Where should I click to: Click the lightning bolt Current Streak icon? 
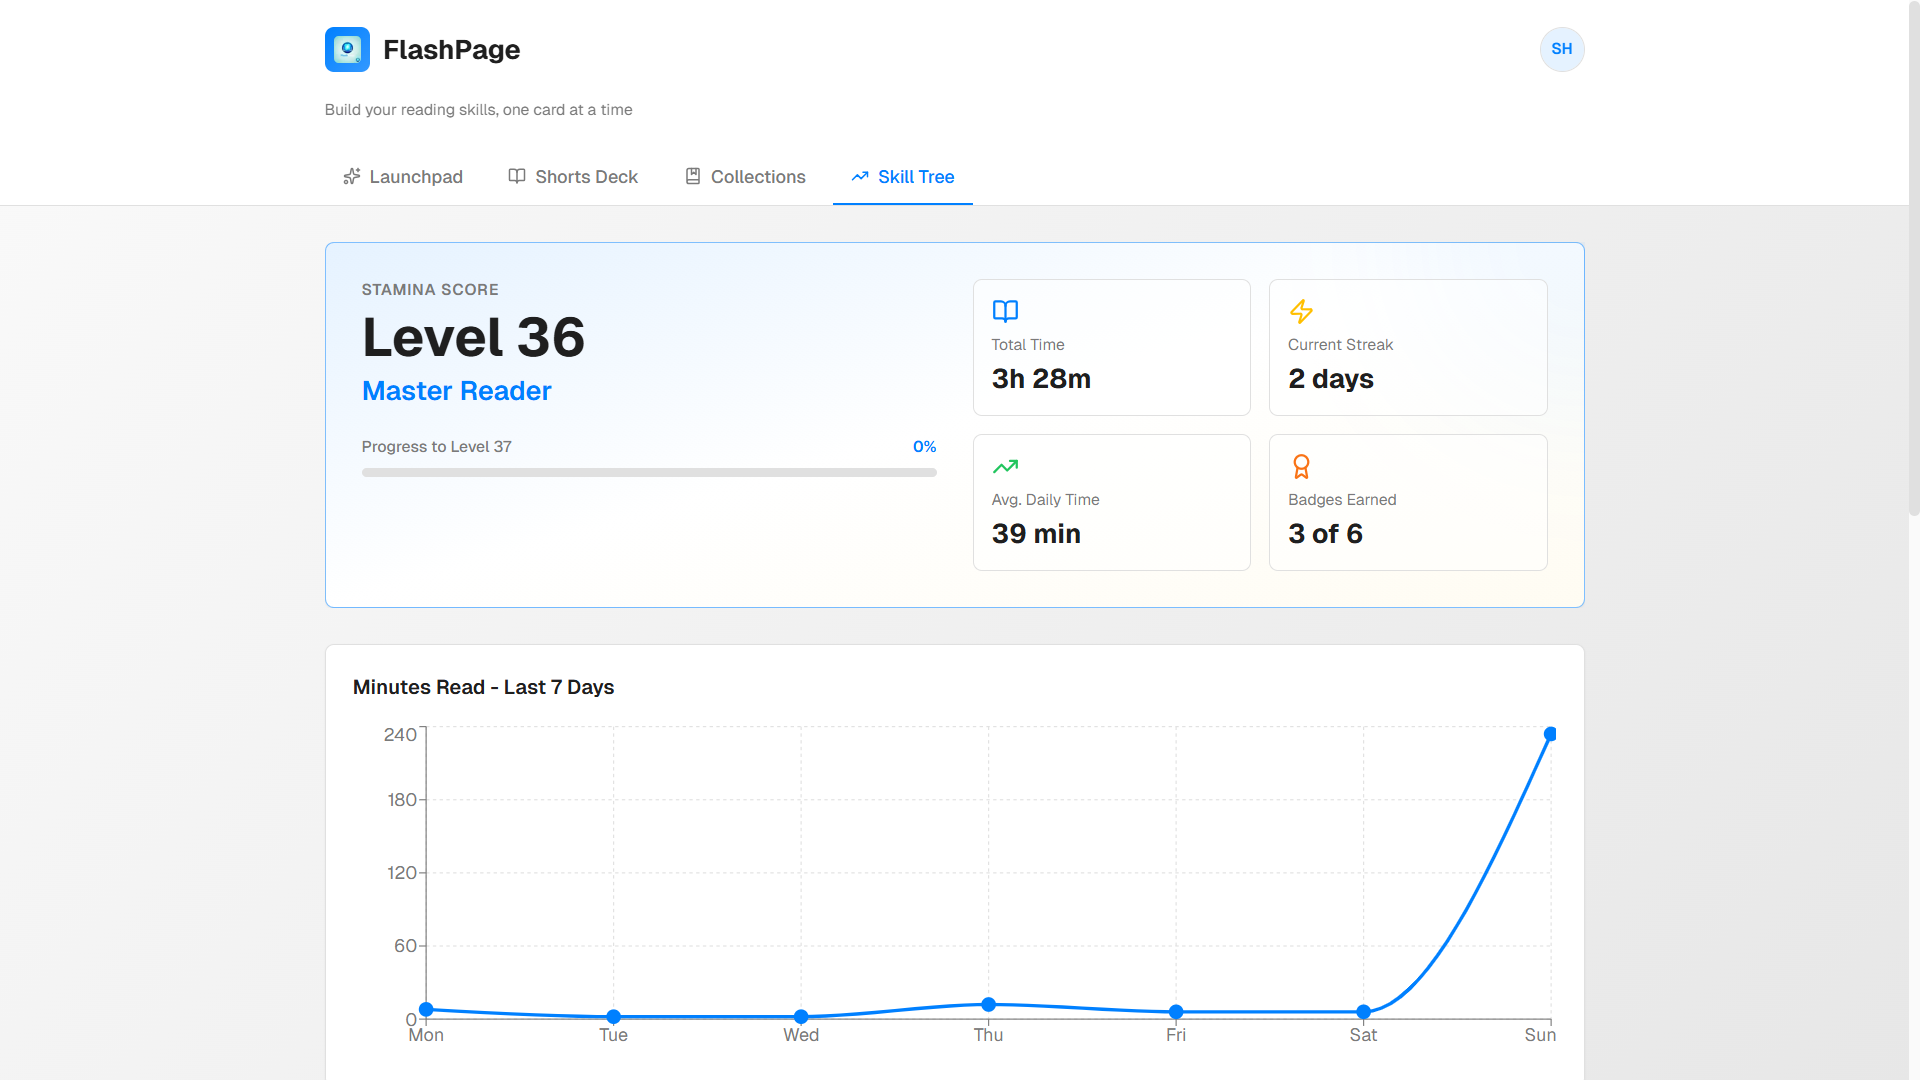point(1301,311)
